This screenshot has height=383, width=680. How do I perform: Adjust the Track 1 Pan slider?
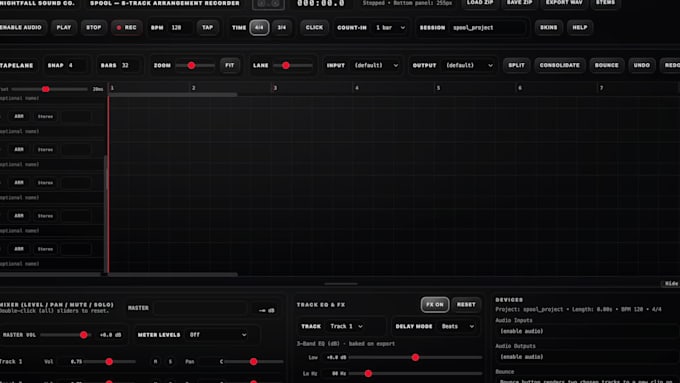click(254, 361)
